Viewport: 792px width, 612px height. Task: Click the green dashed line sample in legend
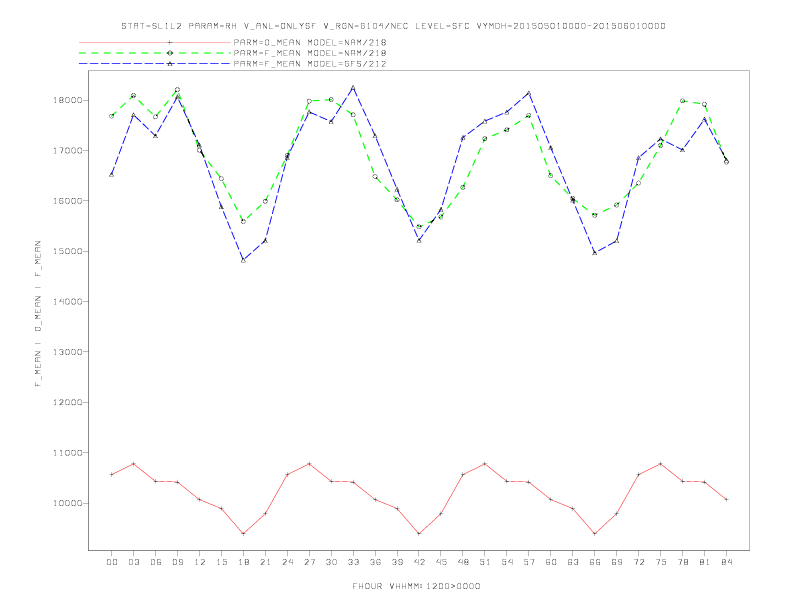(155, 53)
